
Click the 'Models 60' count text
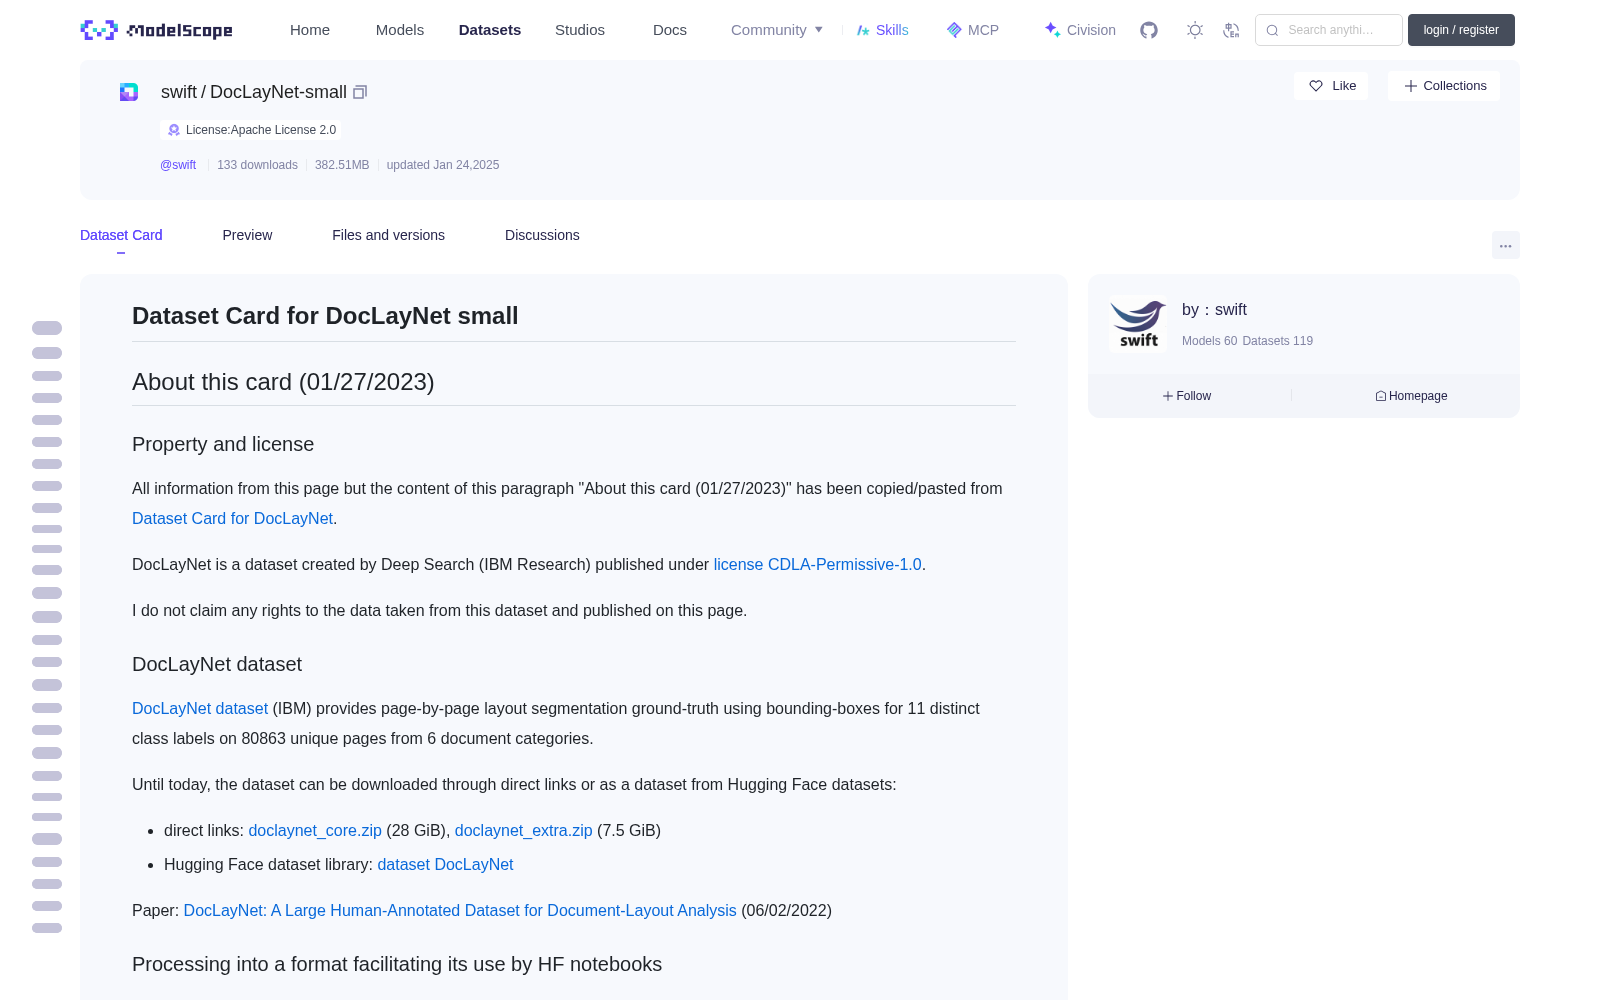pos(1209,341)
